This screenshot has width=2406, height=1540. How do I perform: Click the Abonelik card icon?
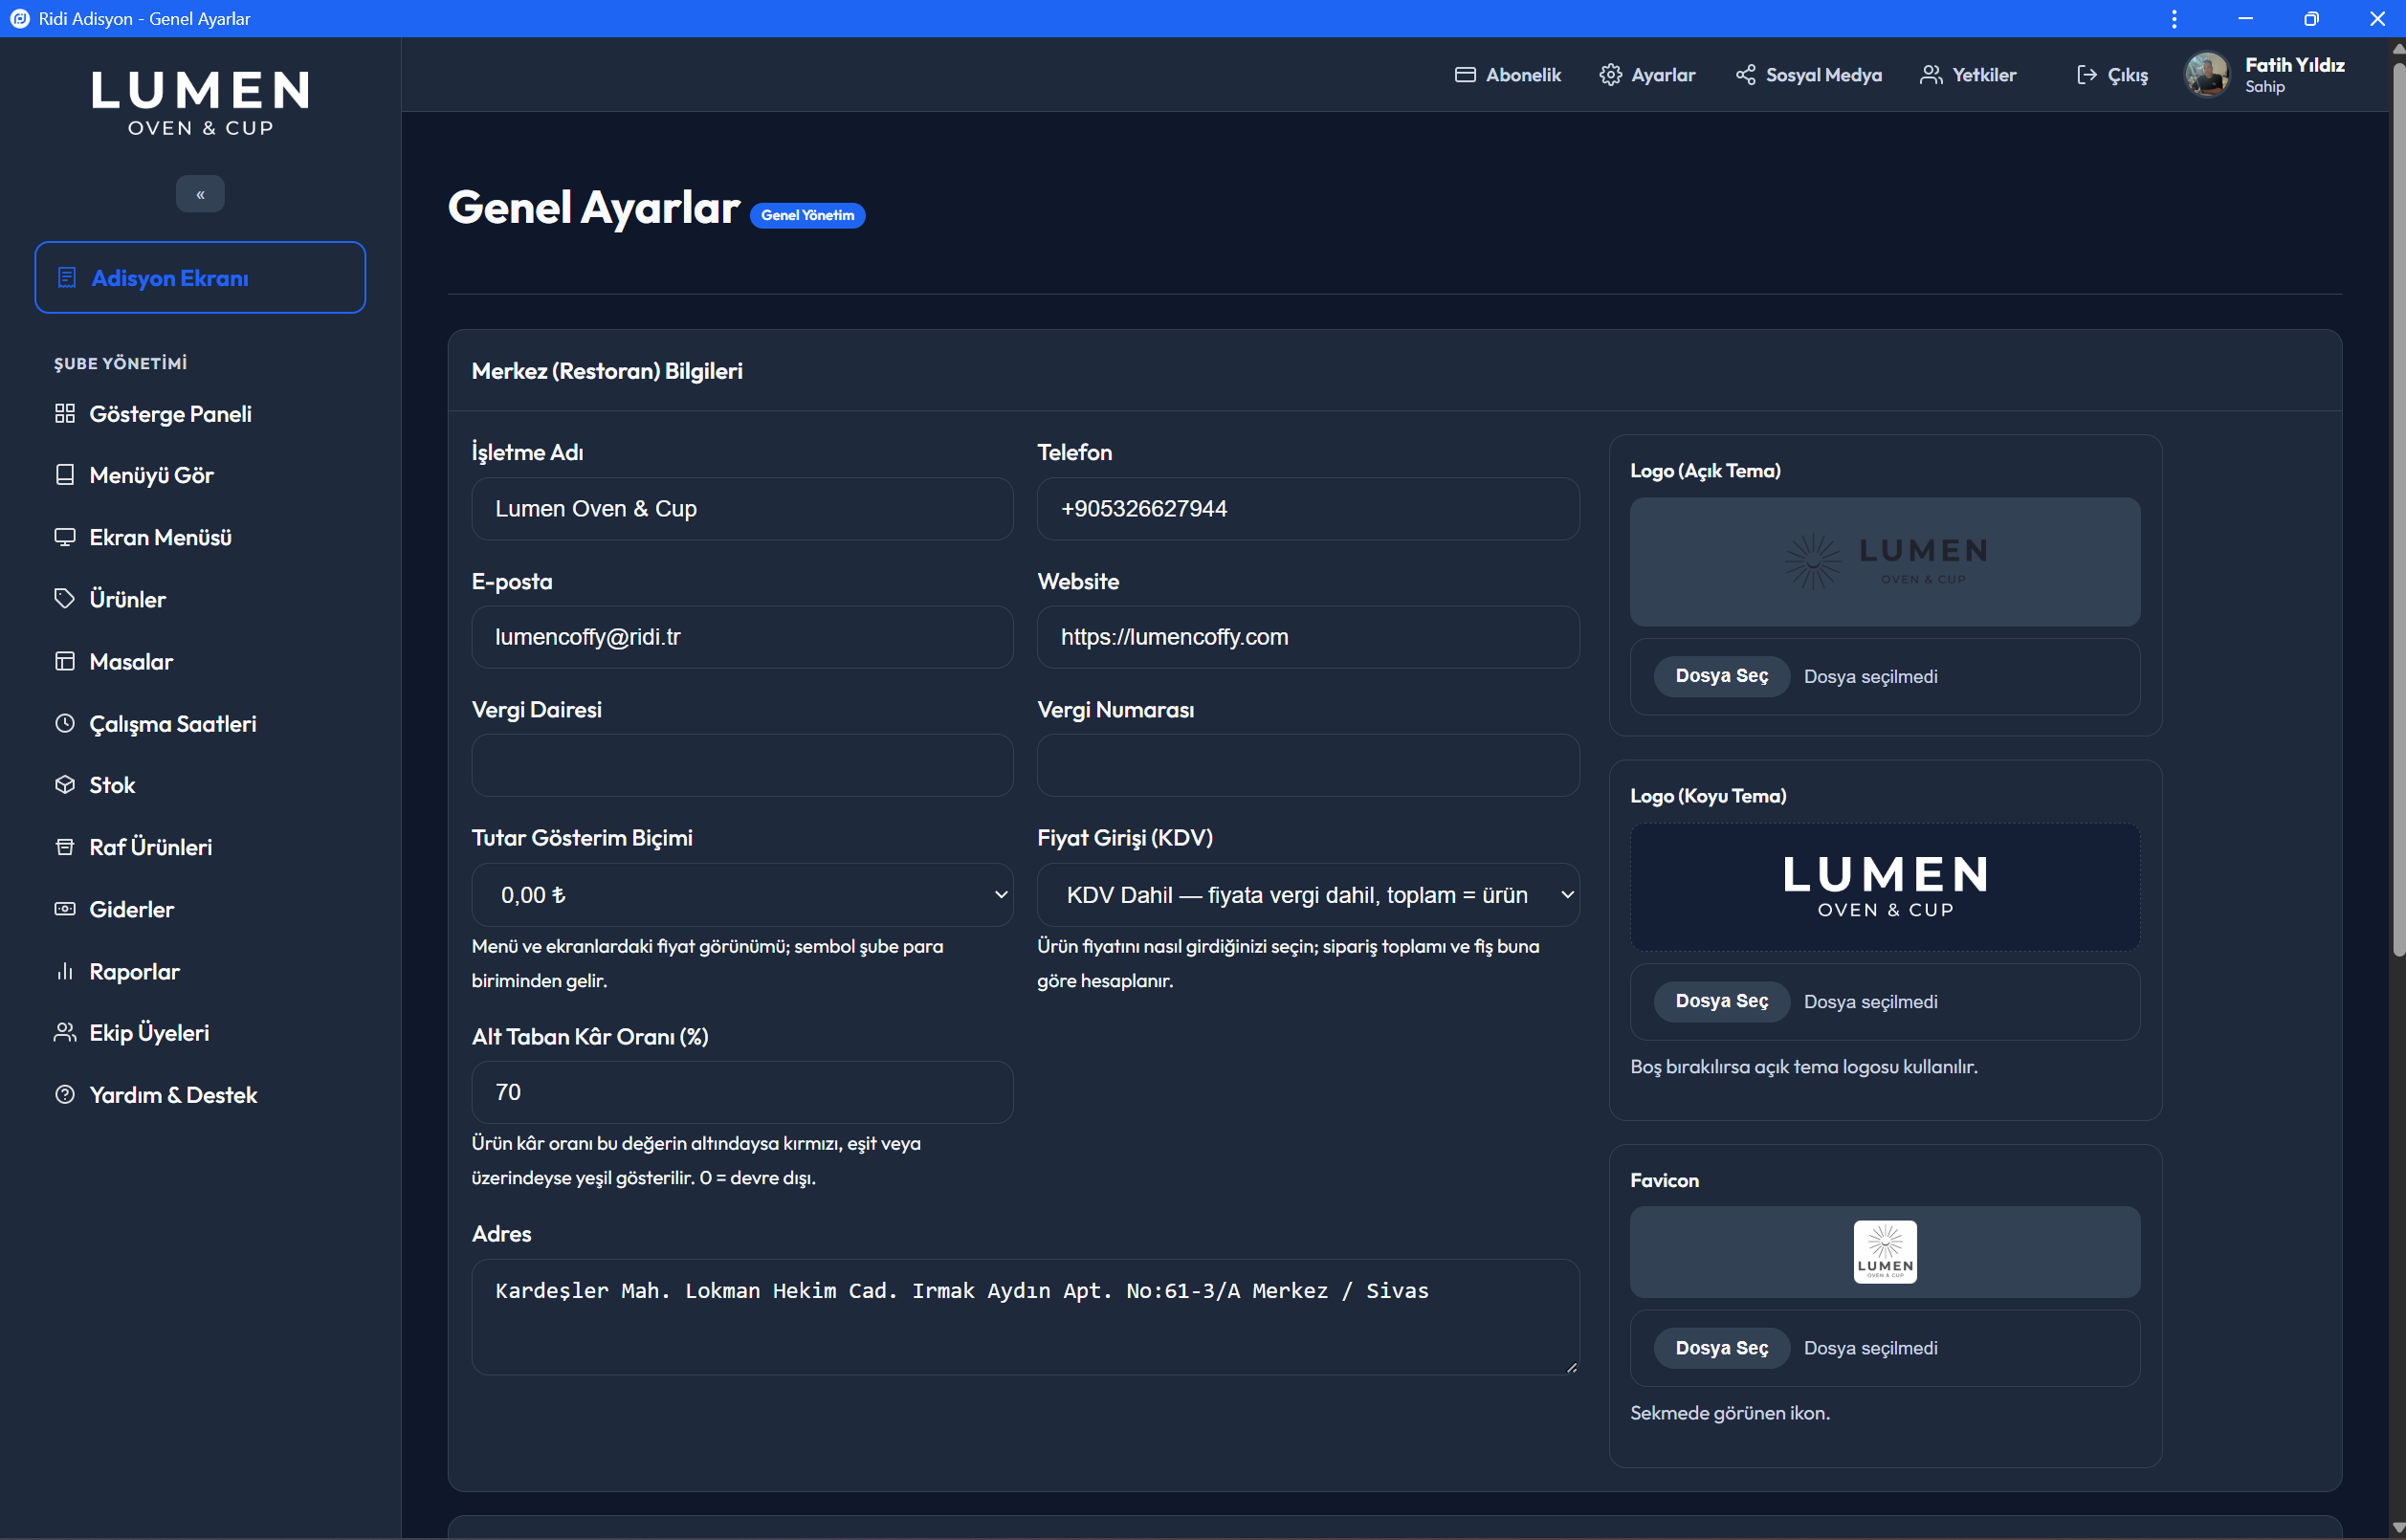tap(1465, 75)
